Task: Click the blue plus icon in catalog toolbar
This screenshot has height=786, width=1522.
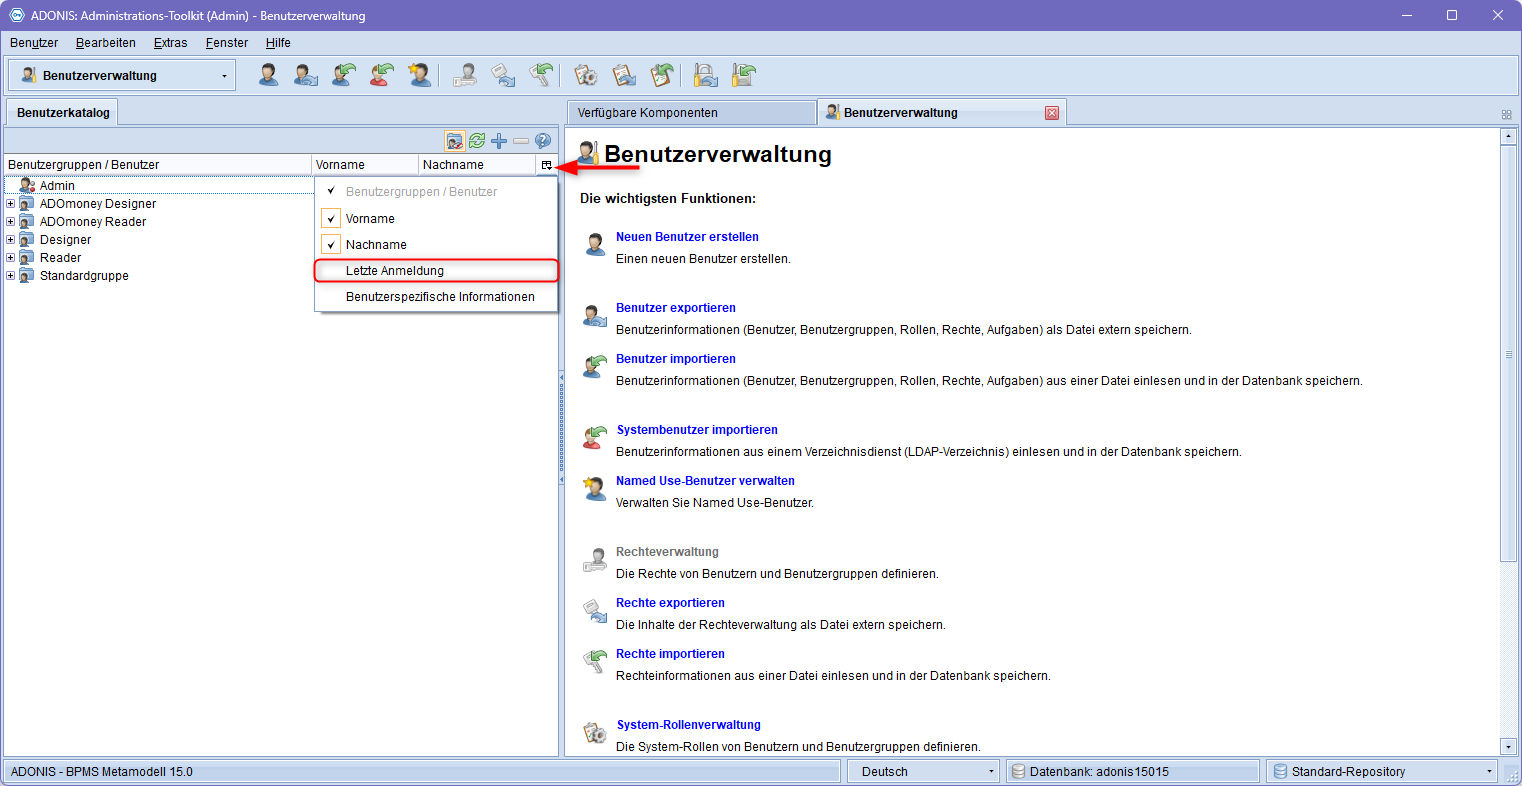Action: (499, 141)
